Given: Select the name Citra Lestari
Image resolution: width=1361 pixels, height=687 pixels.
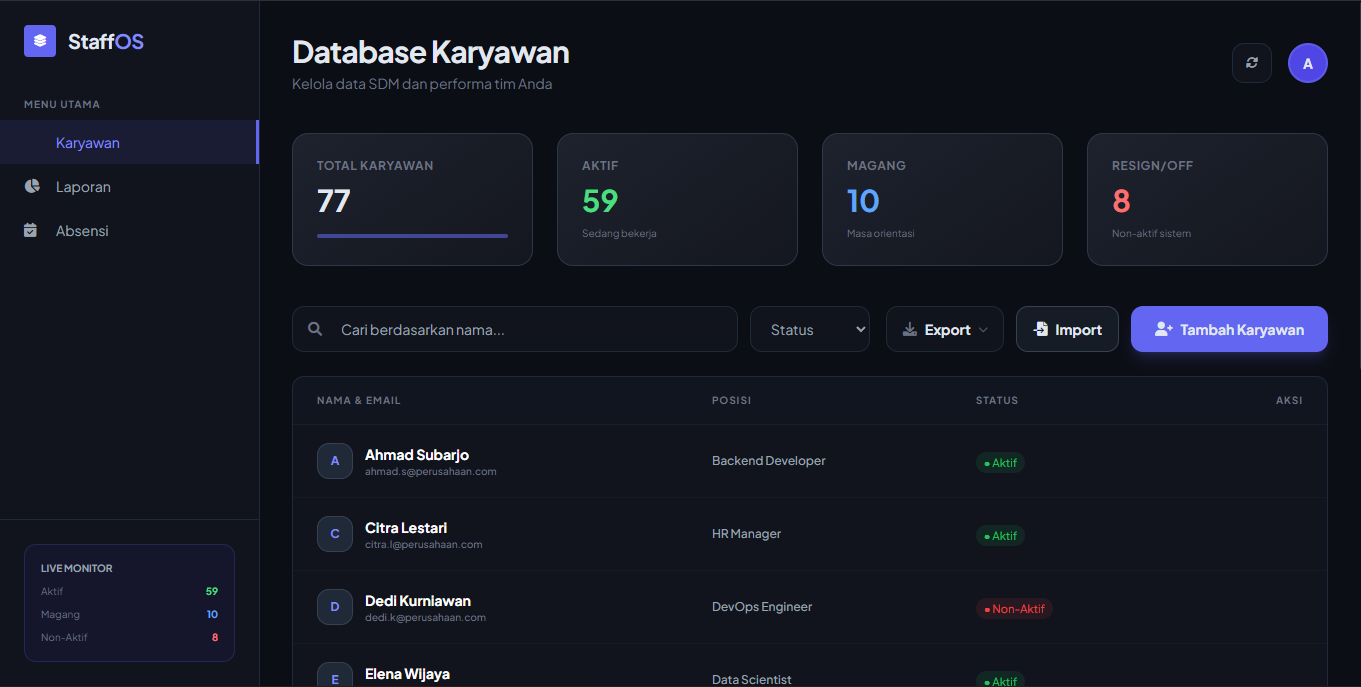Looking at the screenshot, I should [406, 528].
